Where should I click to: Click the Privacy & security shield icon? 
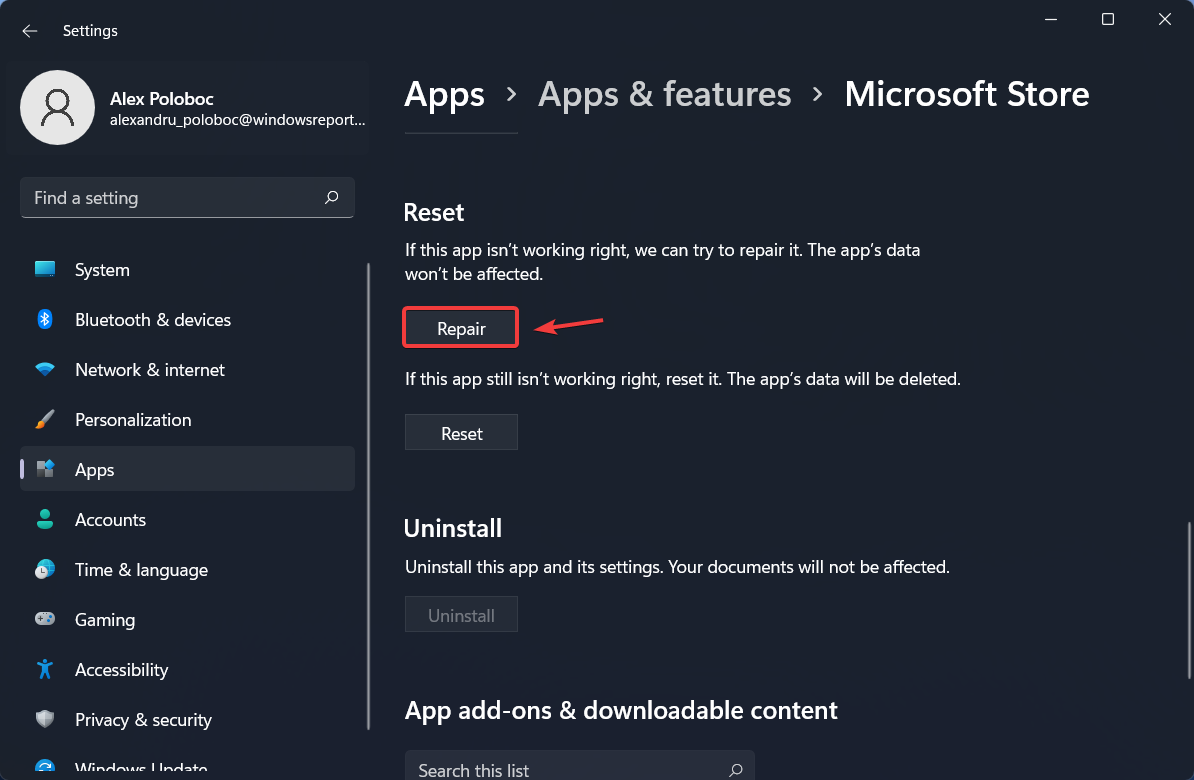pyautogui.click(x=45, y=719)
